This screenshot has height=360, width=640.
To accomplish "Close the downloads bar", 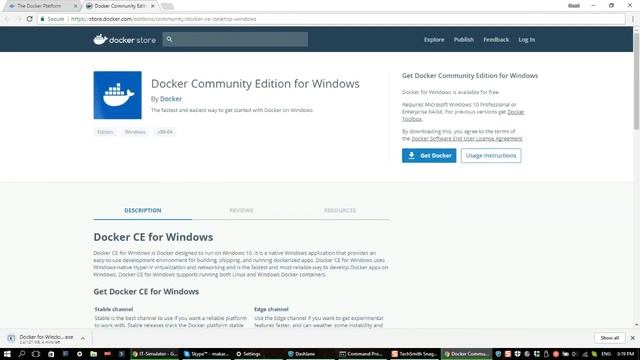I will [x=632, y=338].
